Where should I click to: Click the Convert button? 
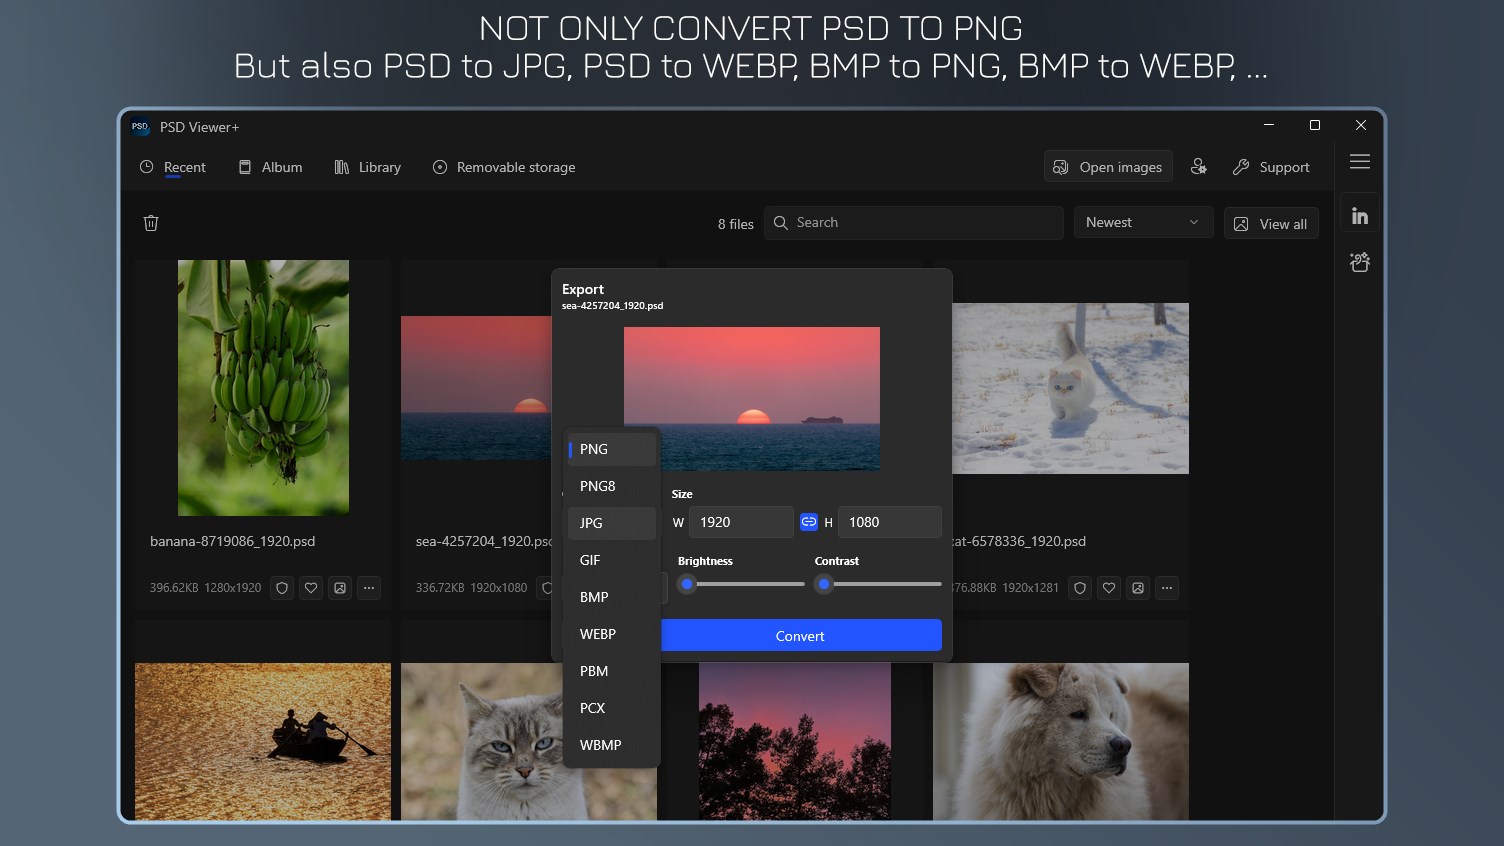[x=801, y=636]
